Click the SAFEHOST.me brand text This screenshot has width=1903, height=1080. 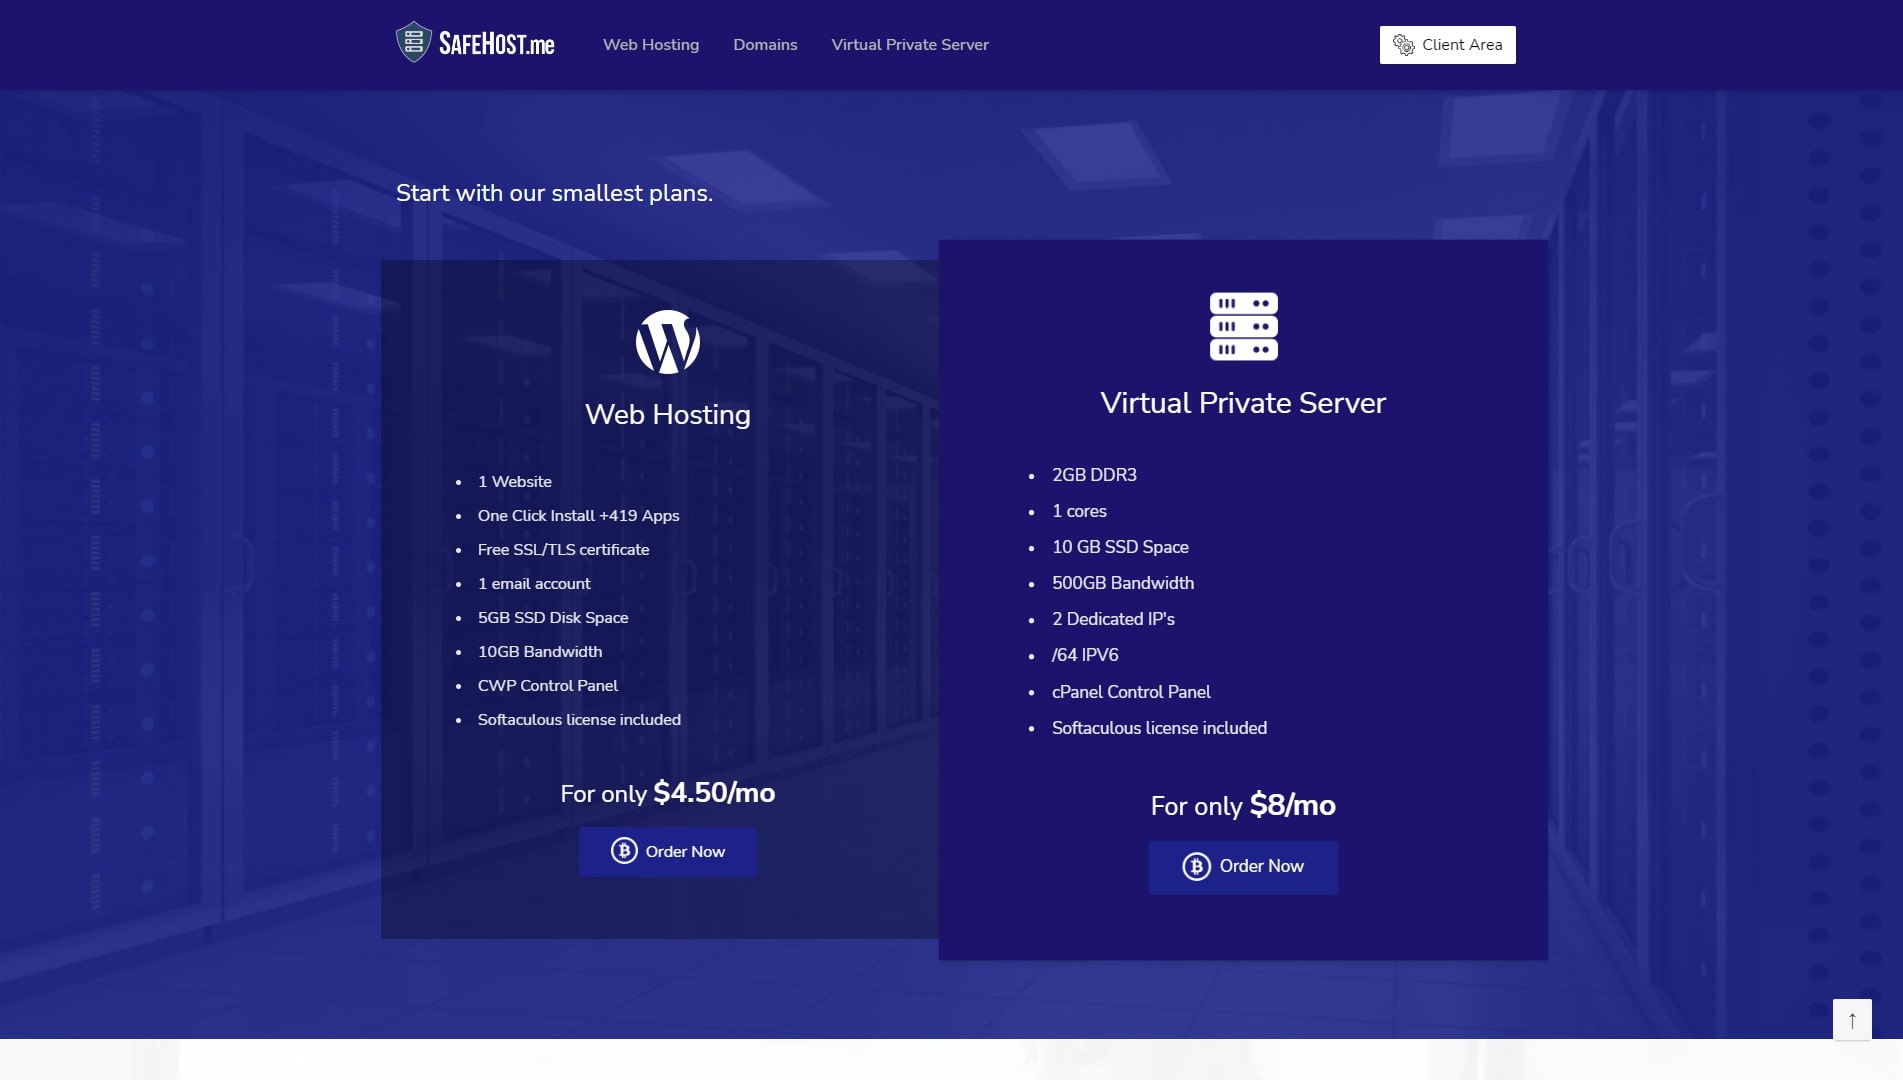tap(496, 44)
